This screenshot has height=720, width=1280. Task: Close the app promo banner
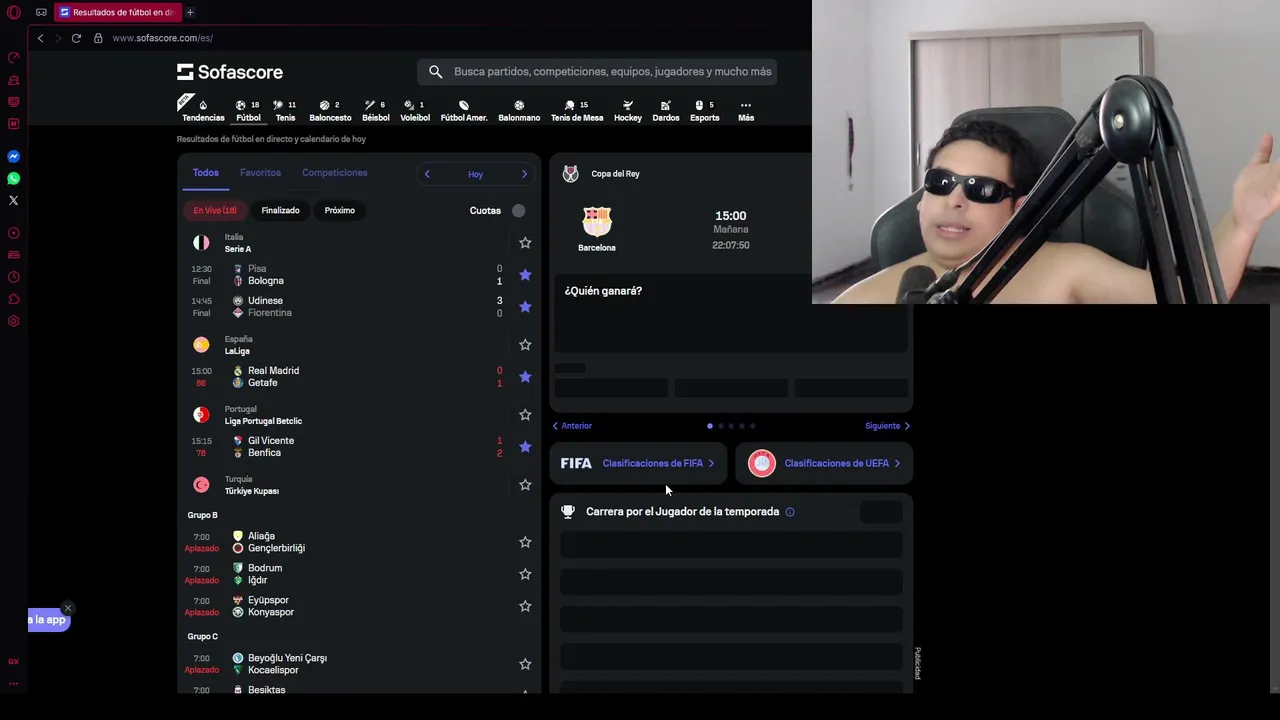click(x=68, y=608)
